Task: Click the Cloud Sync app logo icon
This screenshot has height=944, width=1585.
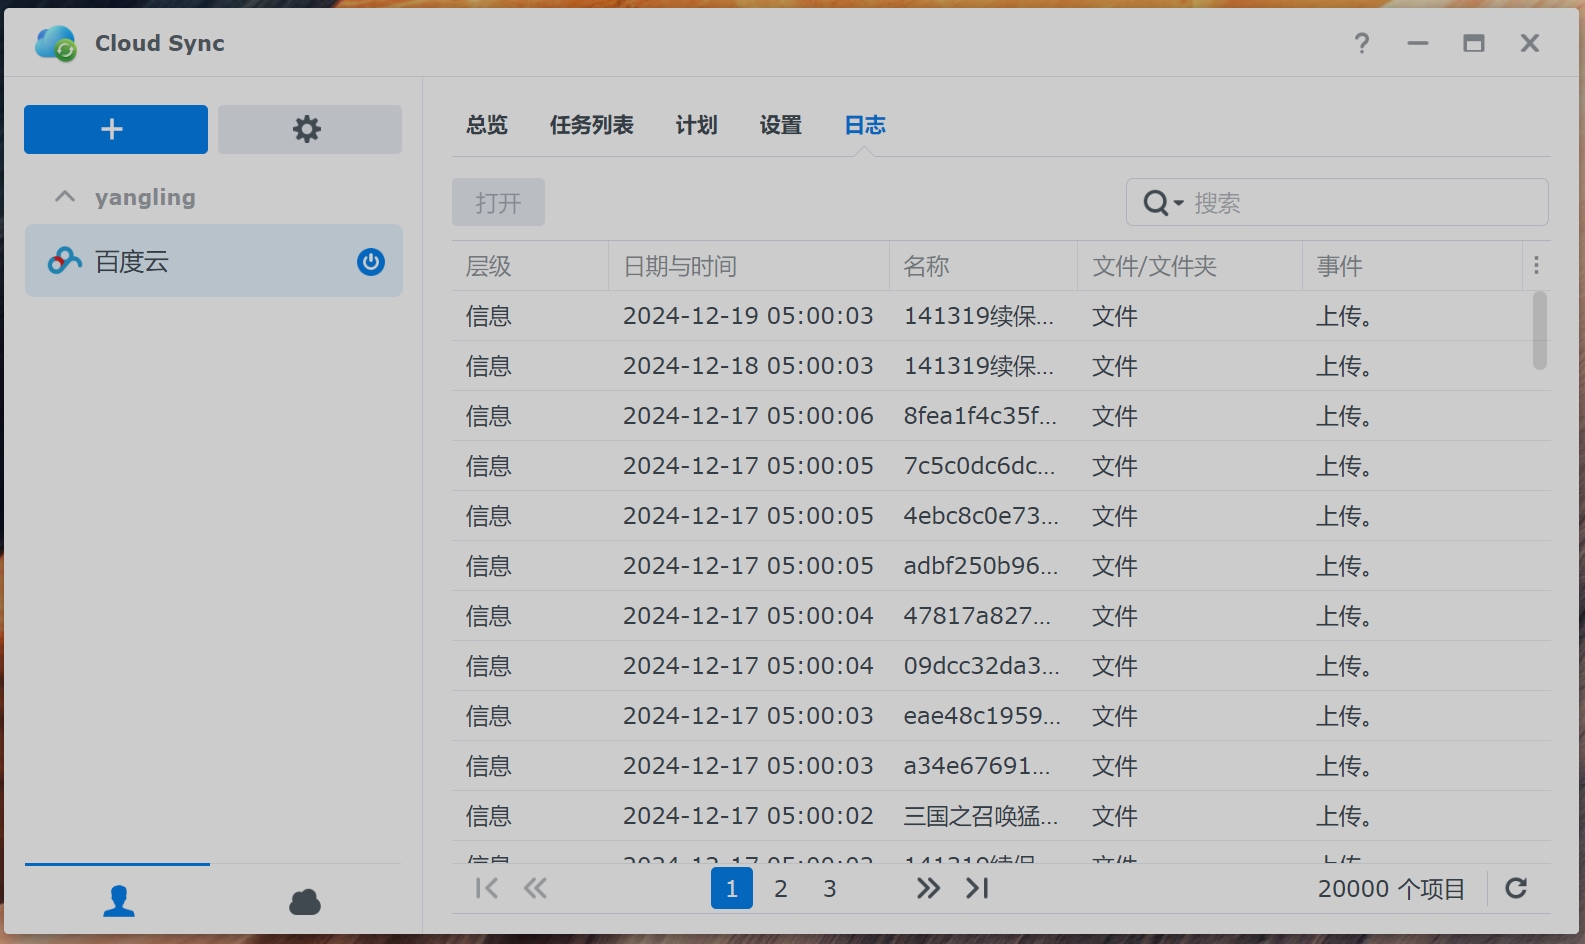Action: [56, 44]
